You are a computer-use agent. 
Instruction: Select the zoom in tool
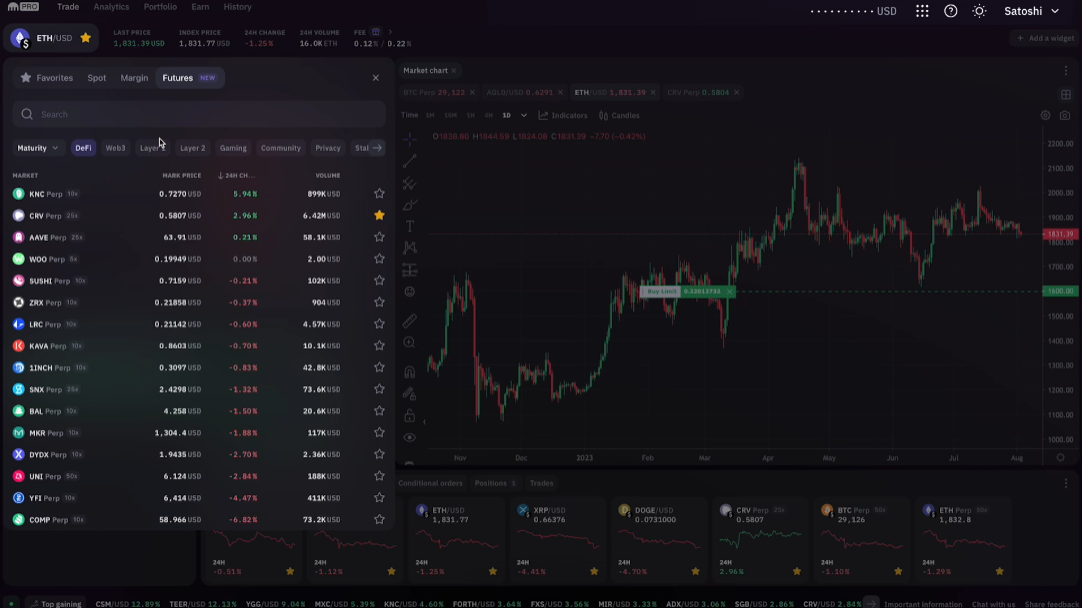[410, 343]
